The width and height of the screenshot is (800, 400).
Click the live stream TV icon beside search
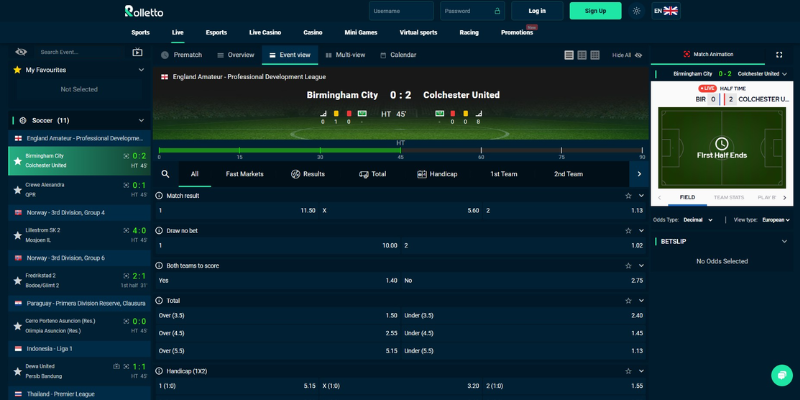137,52
